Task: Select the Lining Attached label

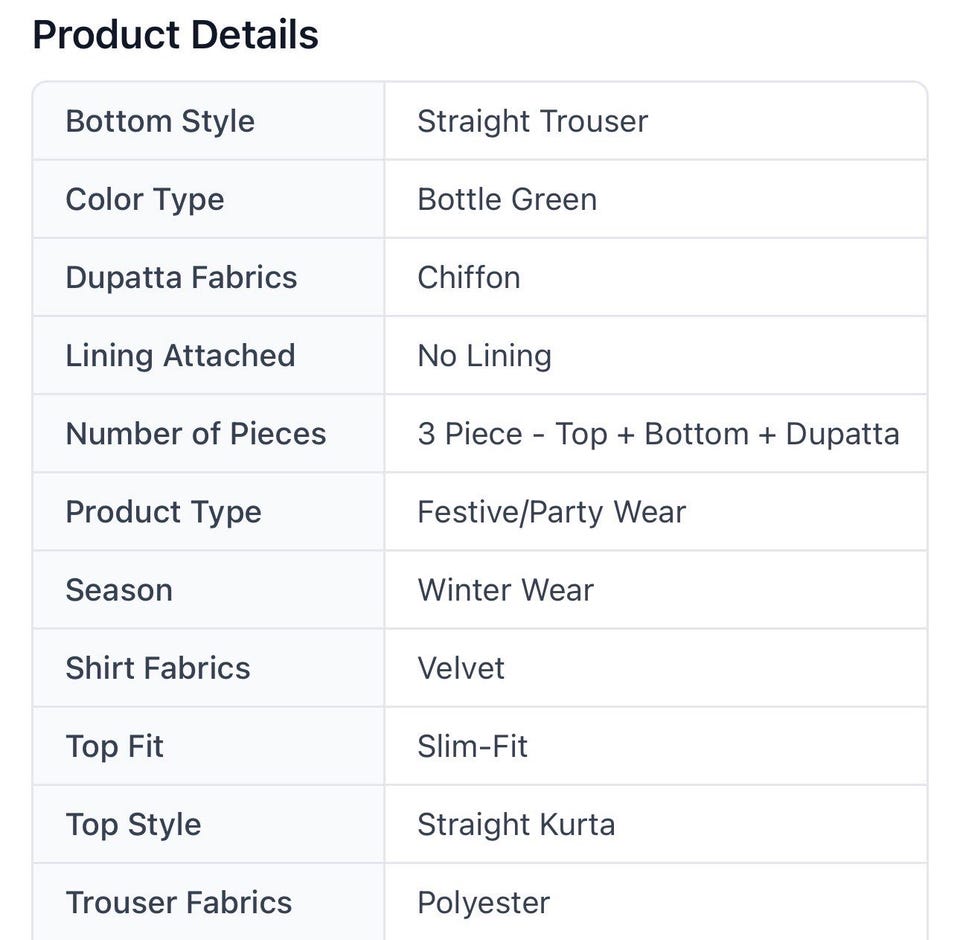Action: [x=181, y=356]
